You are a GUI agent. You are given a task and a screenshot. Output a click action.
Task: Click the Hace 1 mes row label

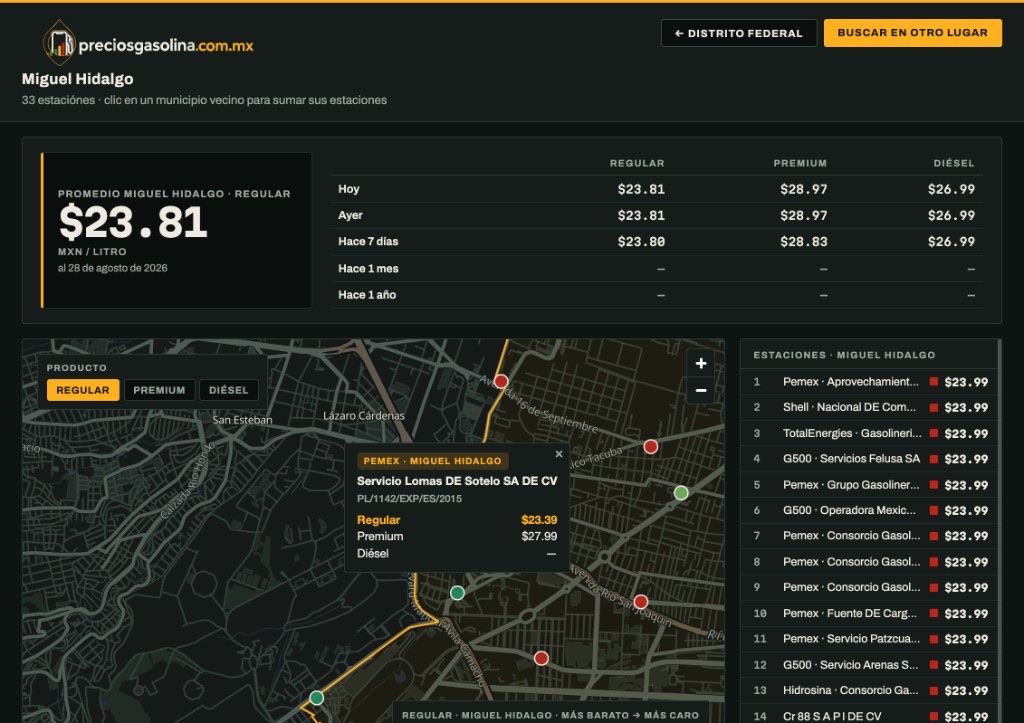pos(368,268)
